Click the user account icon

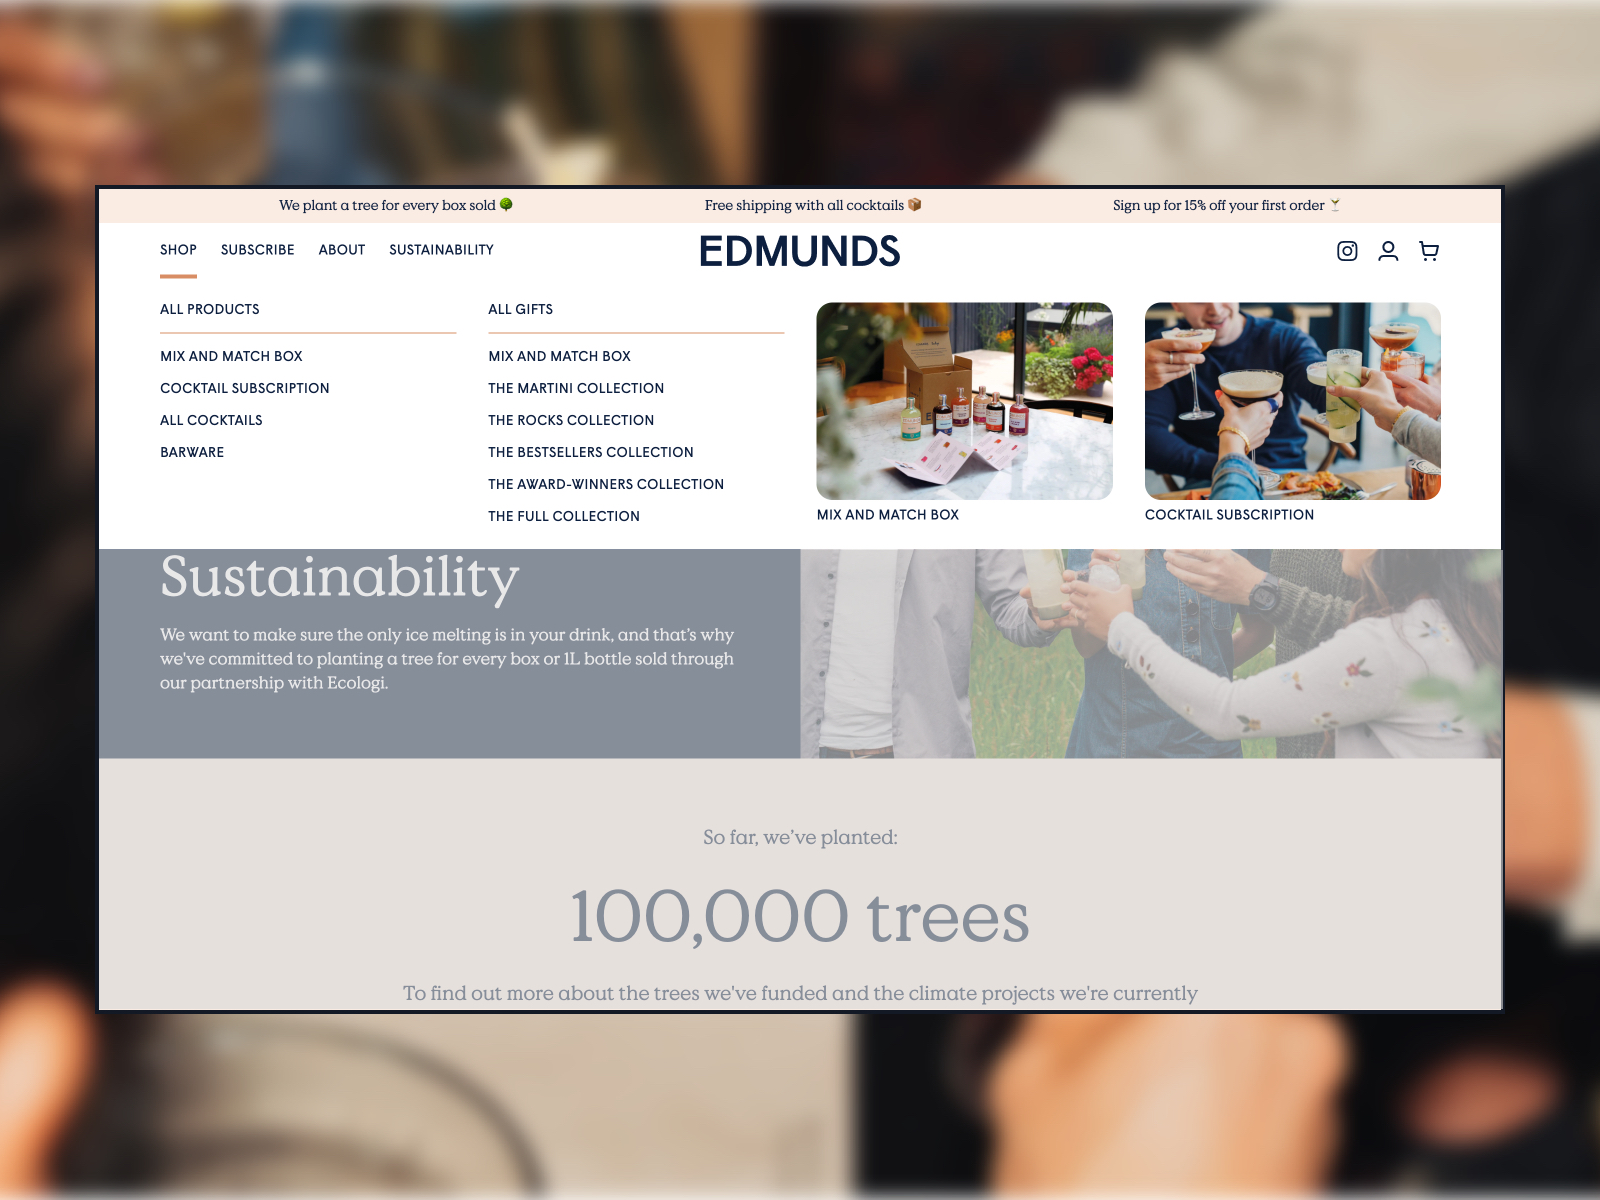point(1388,251)
